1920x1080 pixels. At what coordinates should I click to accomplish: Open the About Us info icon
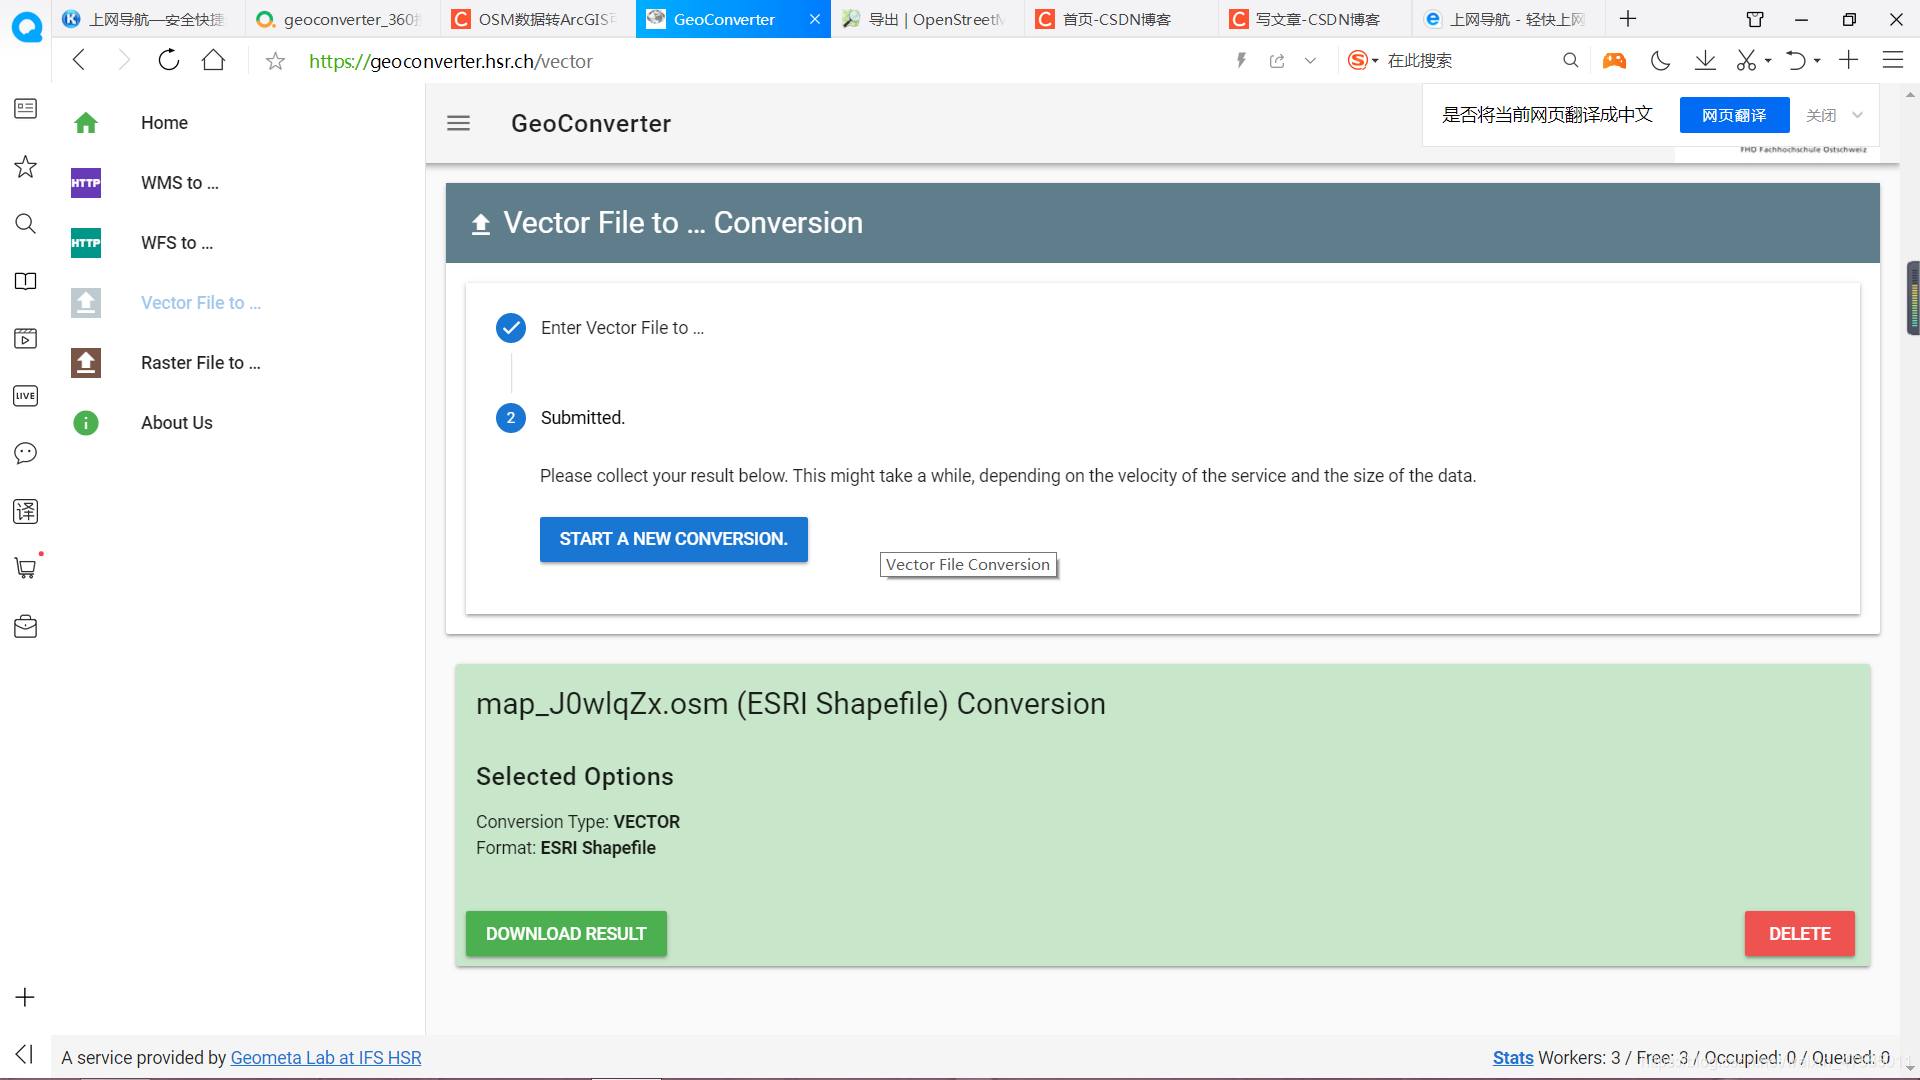click(86, 423)
